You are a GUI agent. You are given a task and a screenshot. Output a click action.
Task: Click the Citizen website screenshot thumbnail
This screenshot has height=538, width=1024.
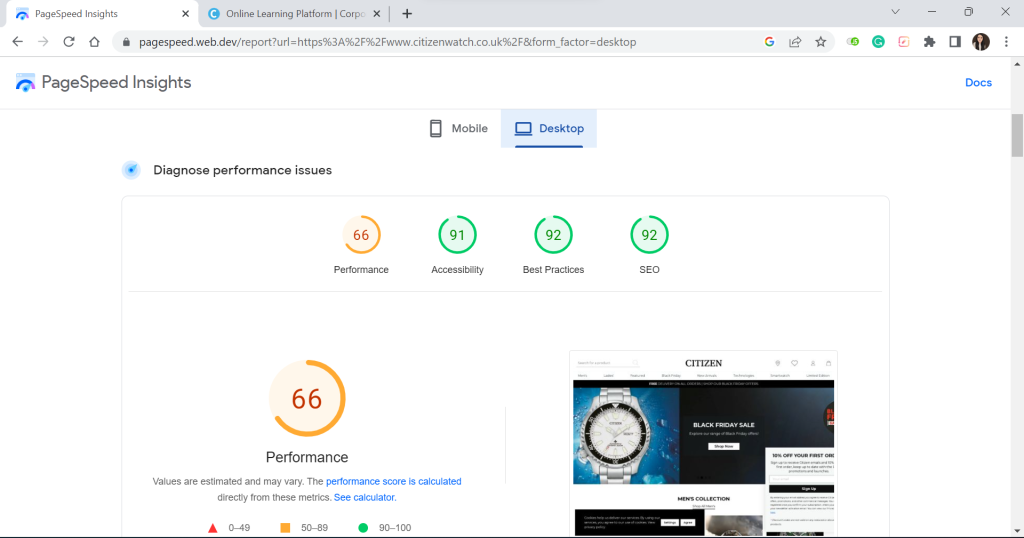703,443
